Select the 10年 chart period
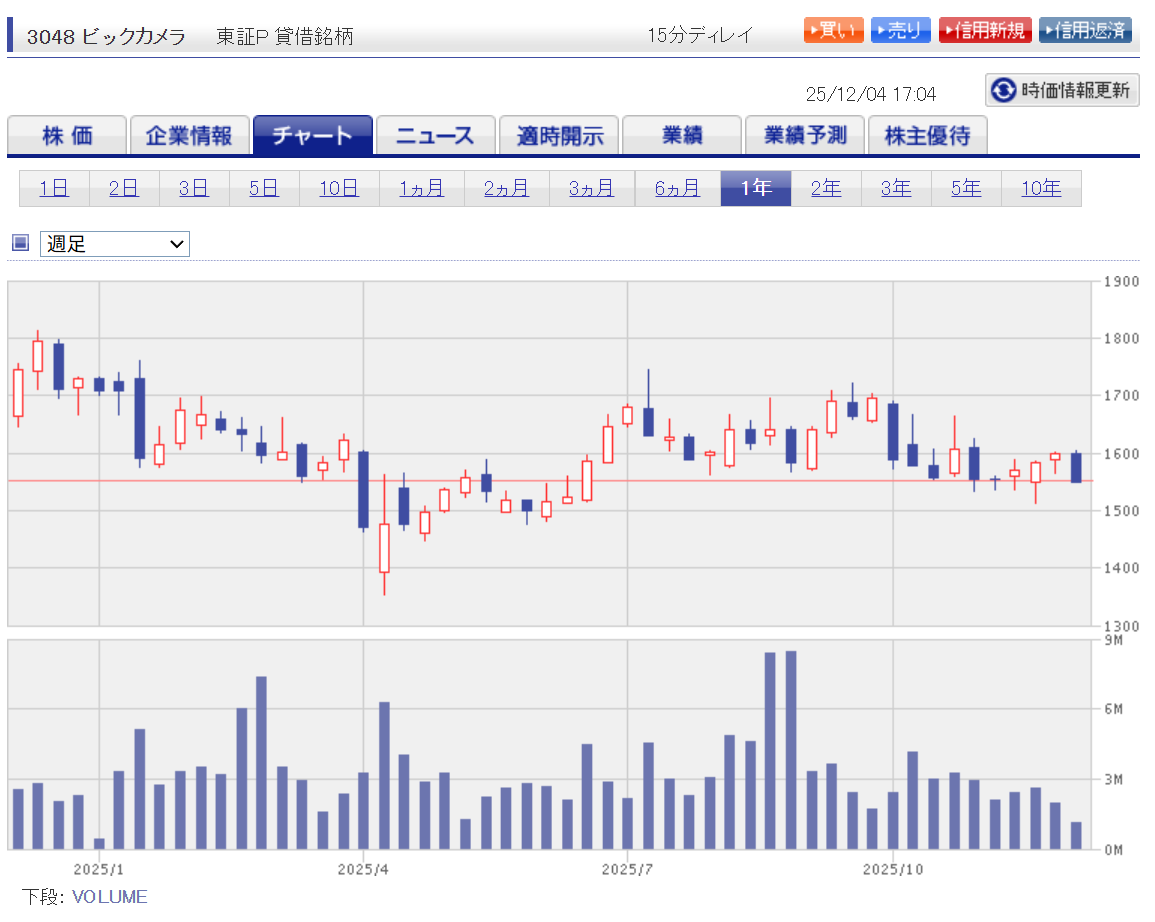1155x922 pixels. coord(1040,188)
